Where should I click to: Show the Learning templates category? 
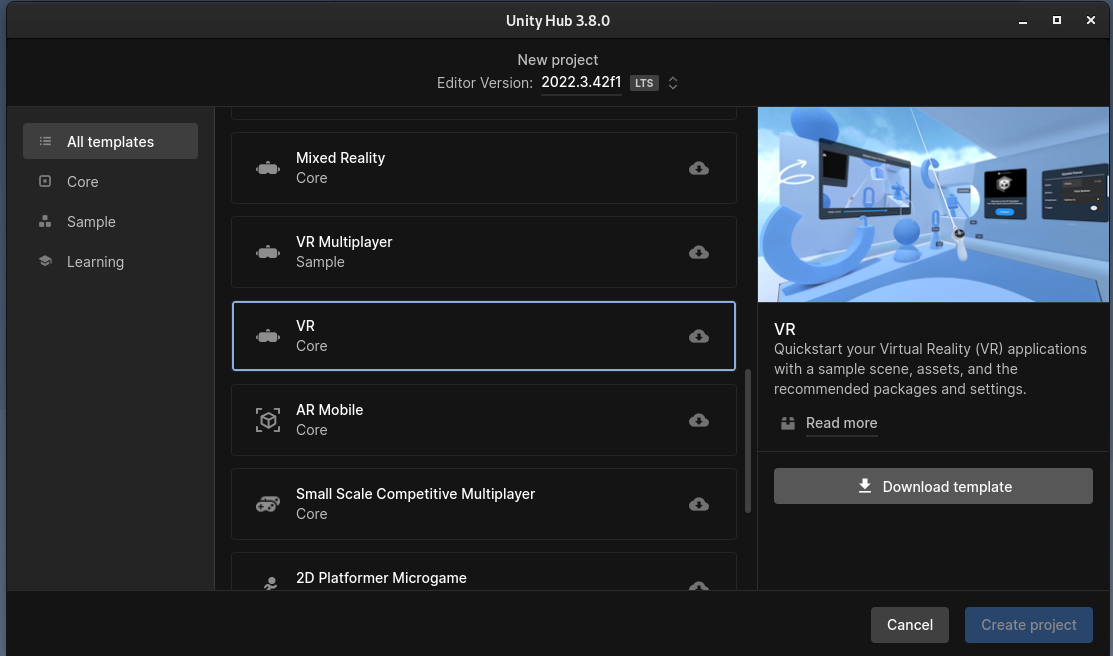coord(95,262)
